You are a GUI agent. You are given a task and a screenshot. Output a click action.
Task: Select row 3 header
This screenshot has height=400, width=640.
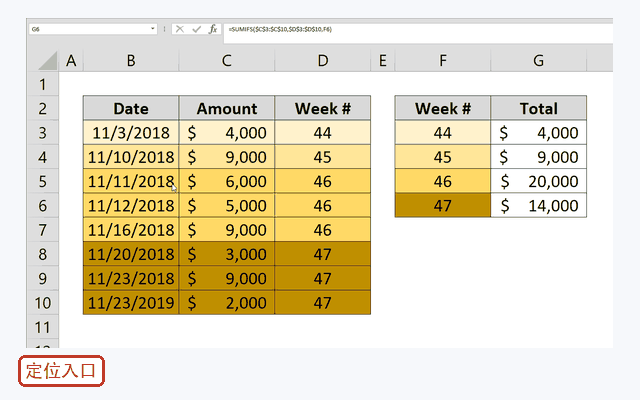pyautogui.click(x=42, y=133)
